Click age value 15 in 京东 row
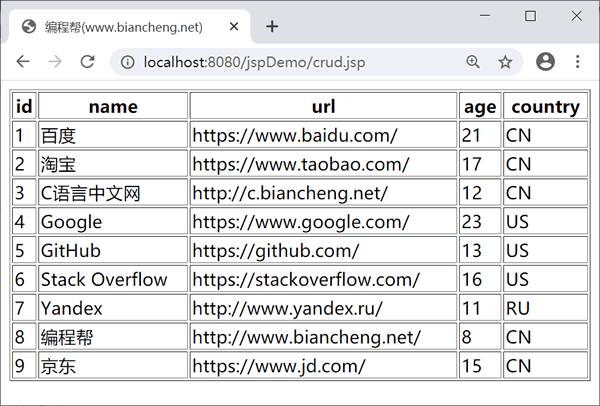The height and width of the screenshot is (406, 600). [x=480, y=365]
